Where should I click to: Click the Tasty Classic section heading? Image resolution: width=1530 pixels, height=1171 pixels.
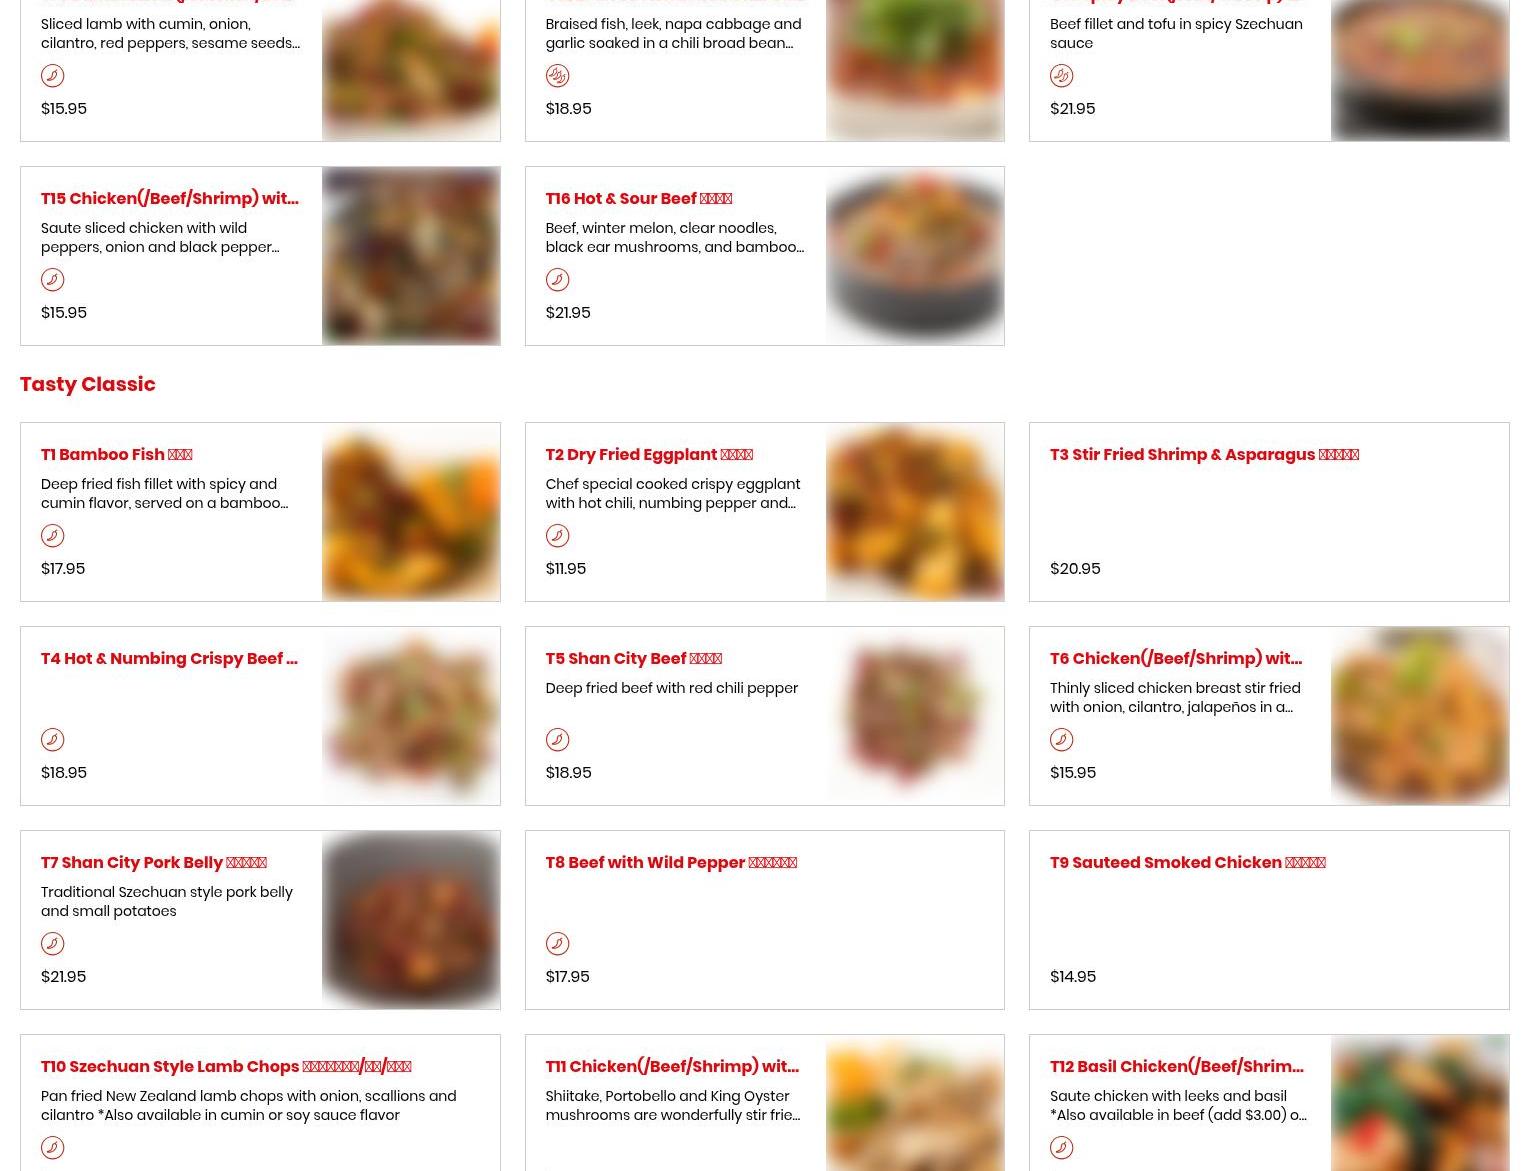88,384
